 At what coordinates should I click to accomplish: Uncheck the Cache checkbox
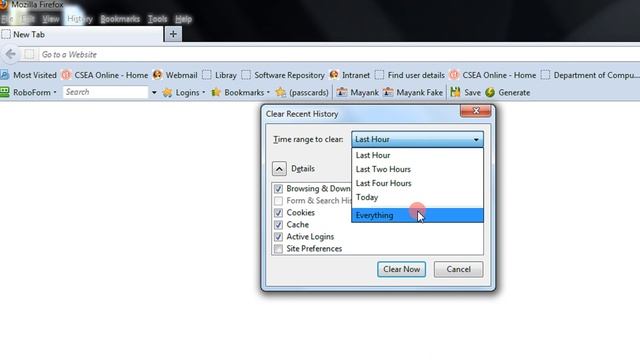point(278,225)
